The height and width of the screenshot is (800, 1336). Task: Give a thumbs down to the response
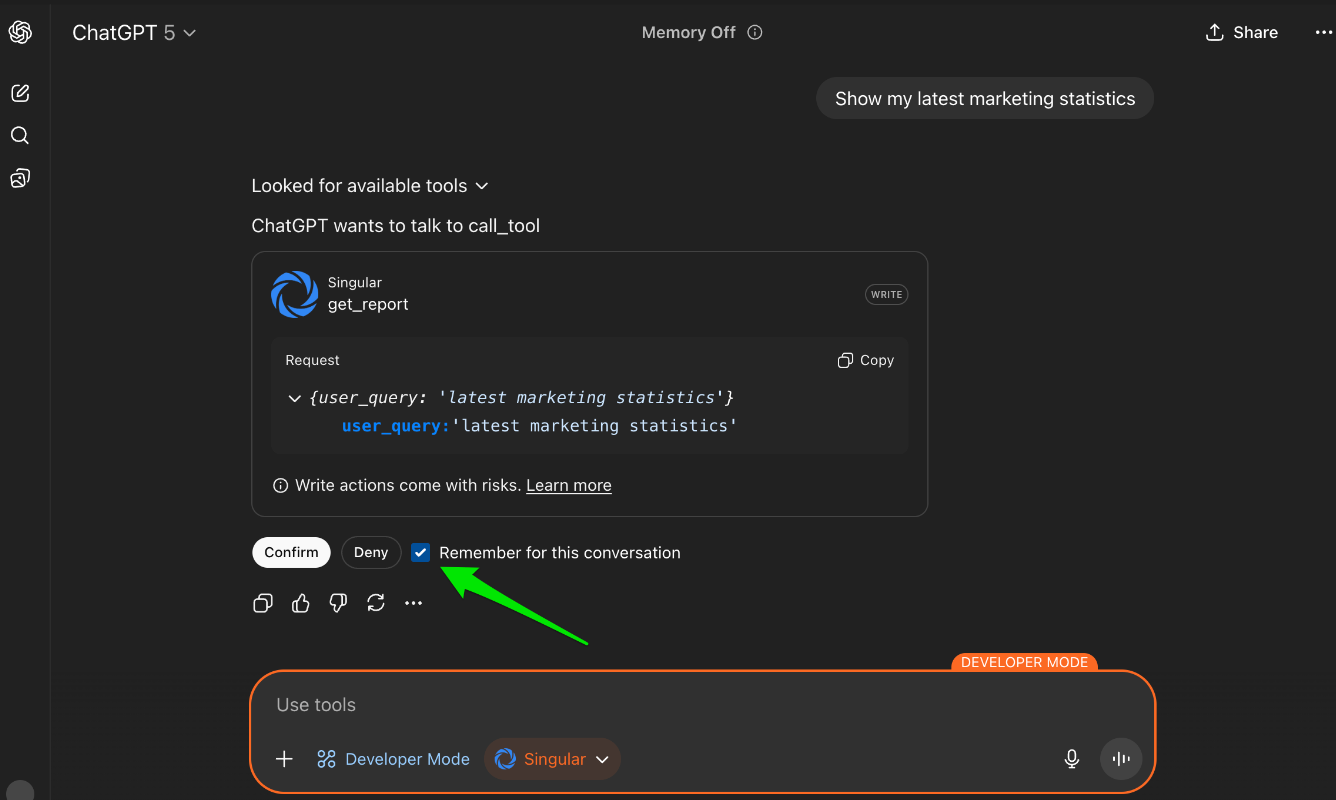[338, 602]
